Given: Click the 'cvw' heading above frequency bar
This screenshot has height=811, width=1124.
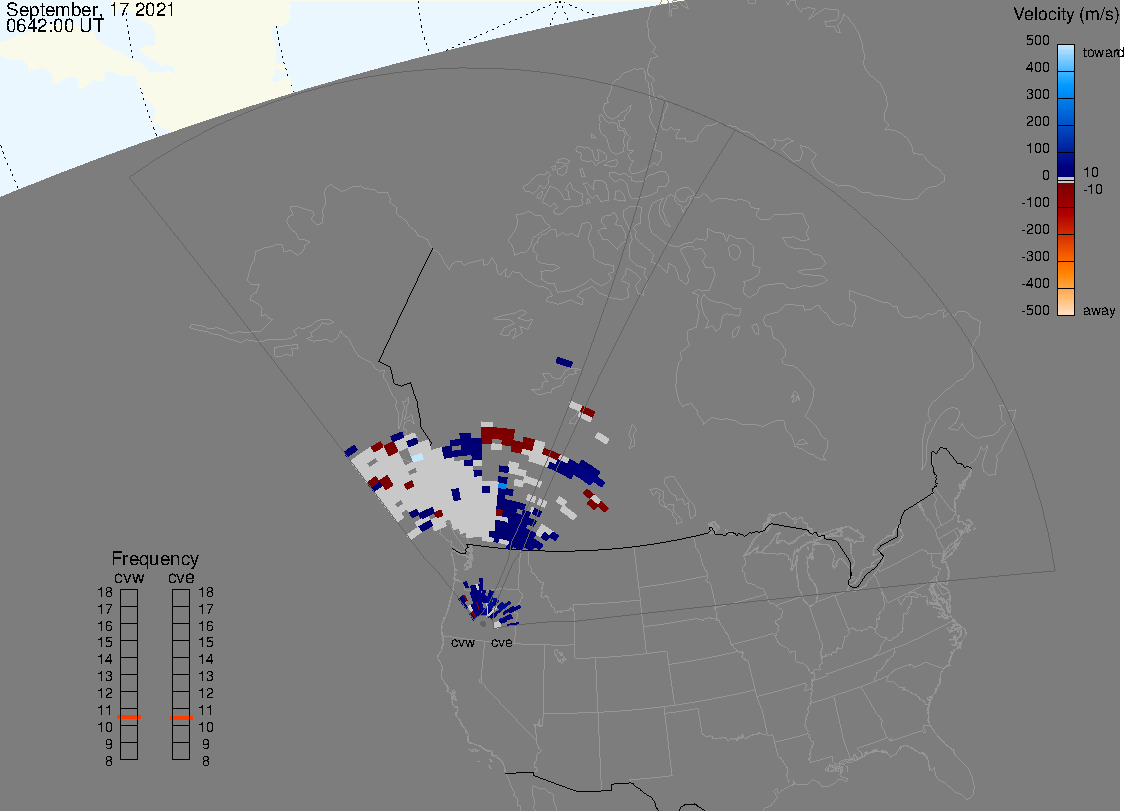Looking at the screenshot, I should 129,577.
